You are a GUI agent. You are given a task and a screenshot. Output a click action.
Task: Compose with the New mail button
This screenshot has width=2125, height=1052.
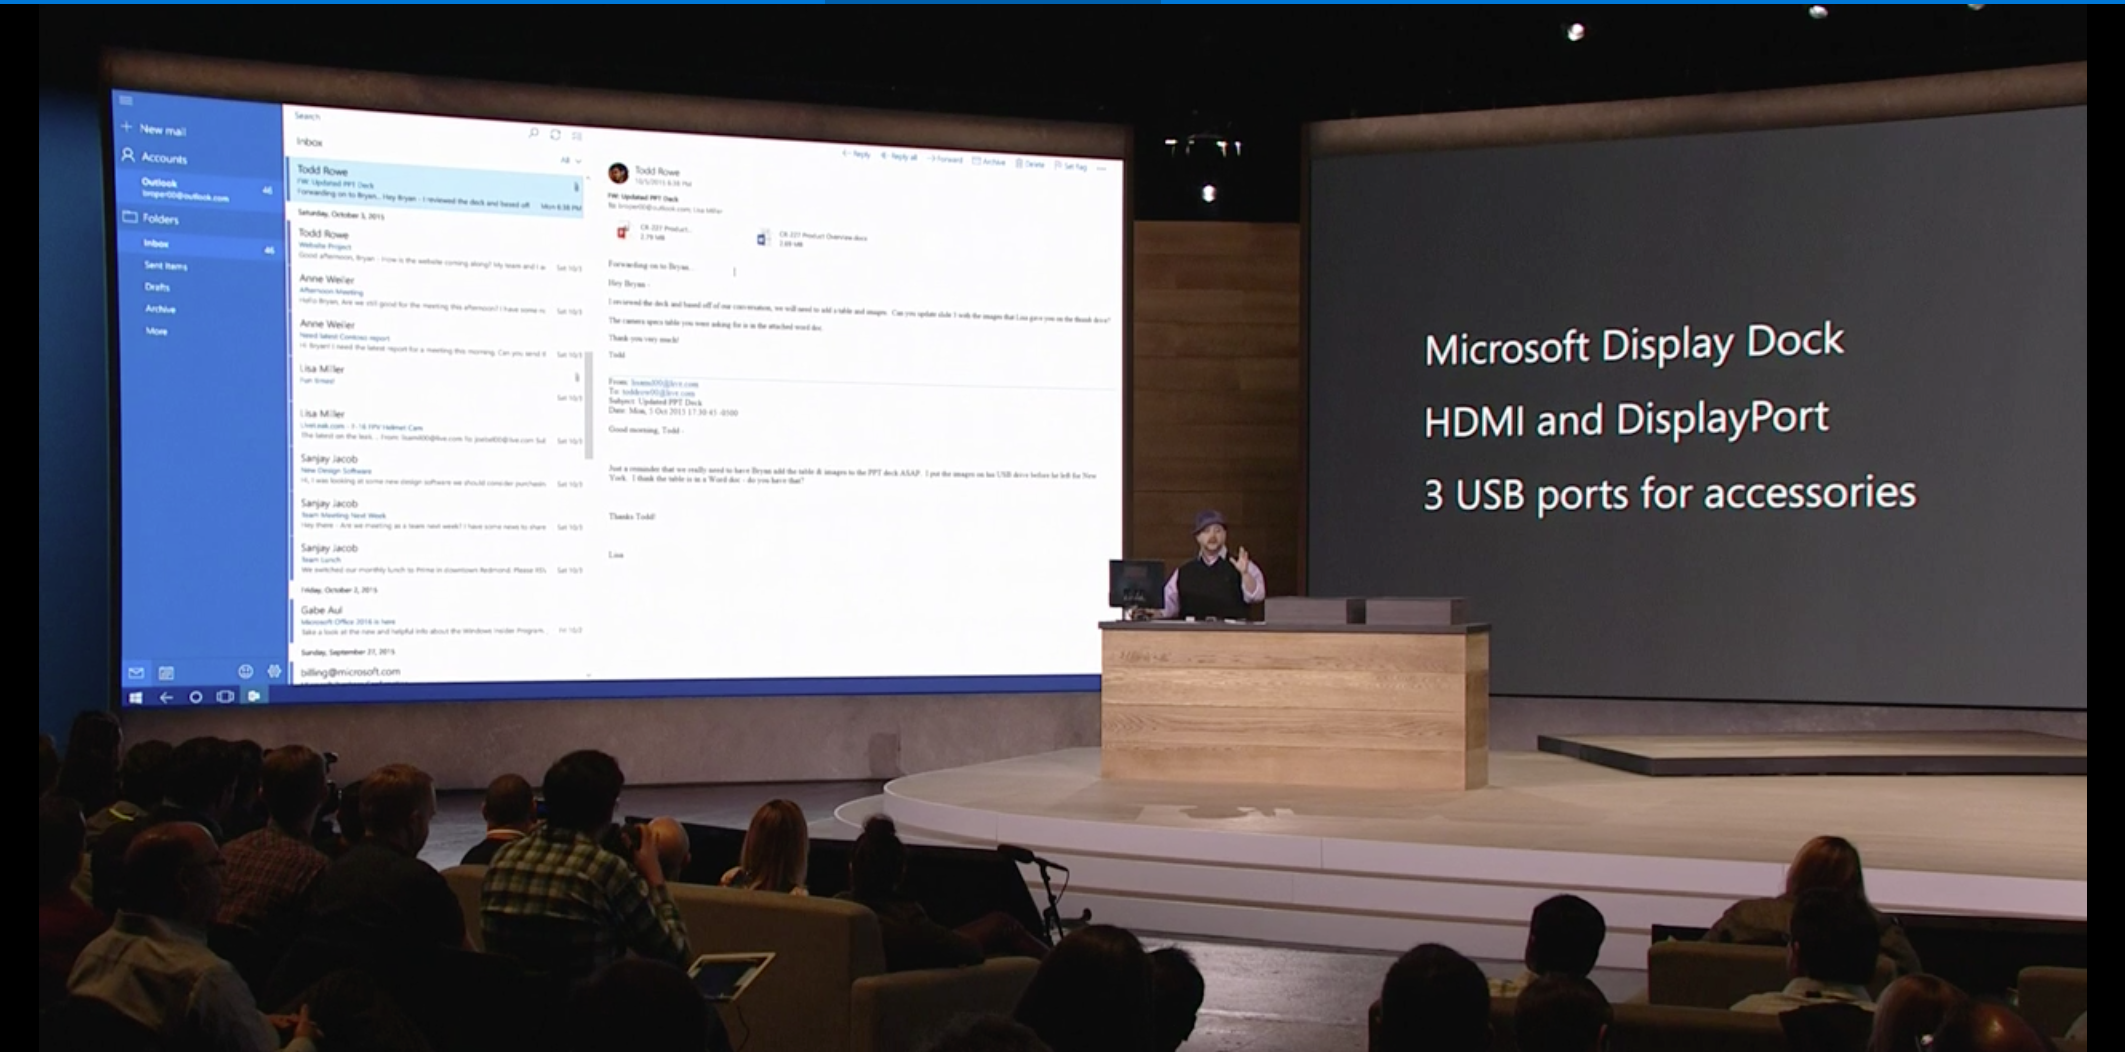pos(154,129)
